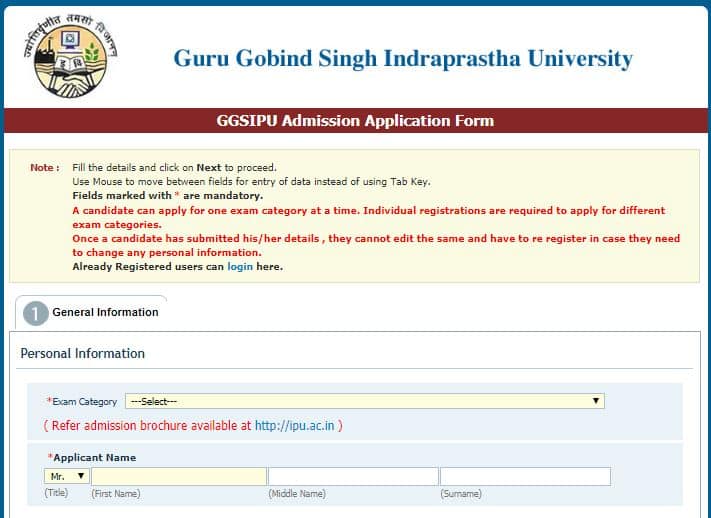The image size is (711, 518).
Task: Click the login link for registered users
Action: click(x=240, y=267)
